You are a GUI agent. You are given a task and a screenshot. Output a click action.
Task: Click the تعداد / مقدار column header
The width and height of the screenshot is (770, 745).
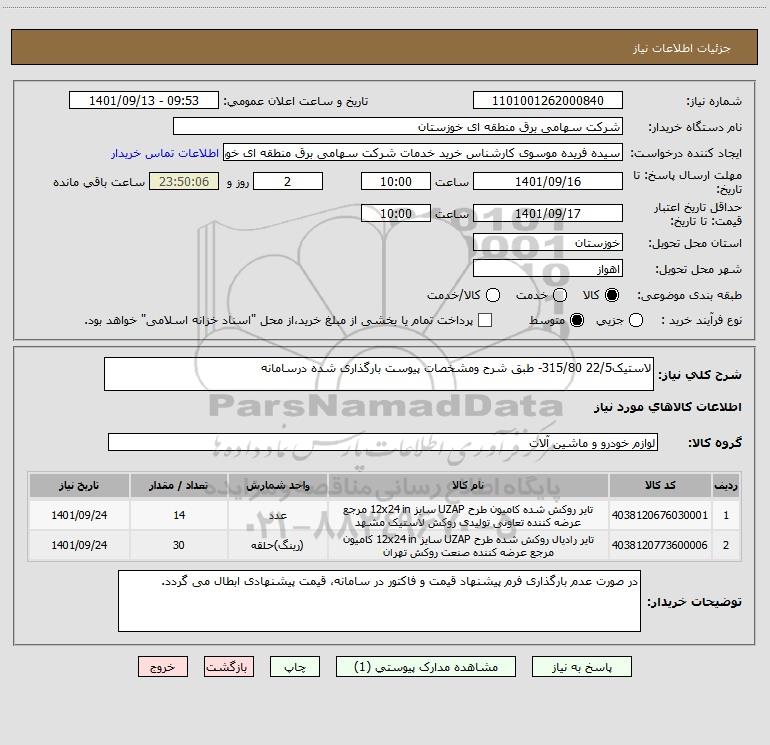tap(178, 485)
